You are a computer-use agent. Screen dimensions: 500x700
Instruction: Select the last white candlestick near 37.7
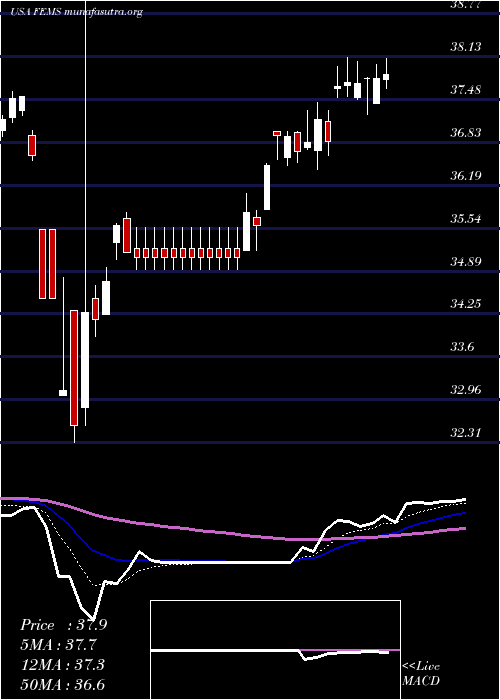pyautogui.click(x=386, y=77)
